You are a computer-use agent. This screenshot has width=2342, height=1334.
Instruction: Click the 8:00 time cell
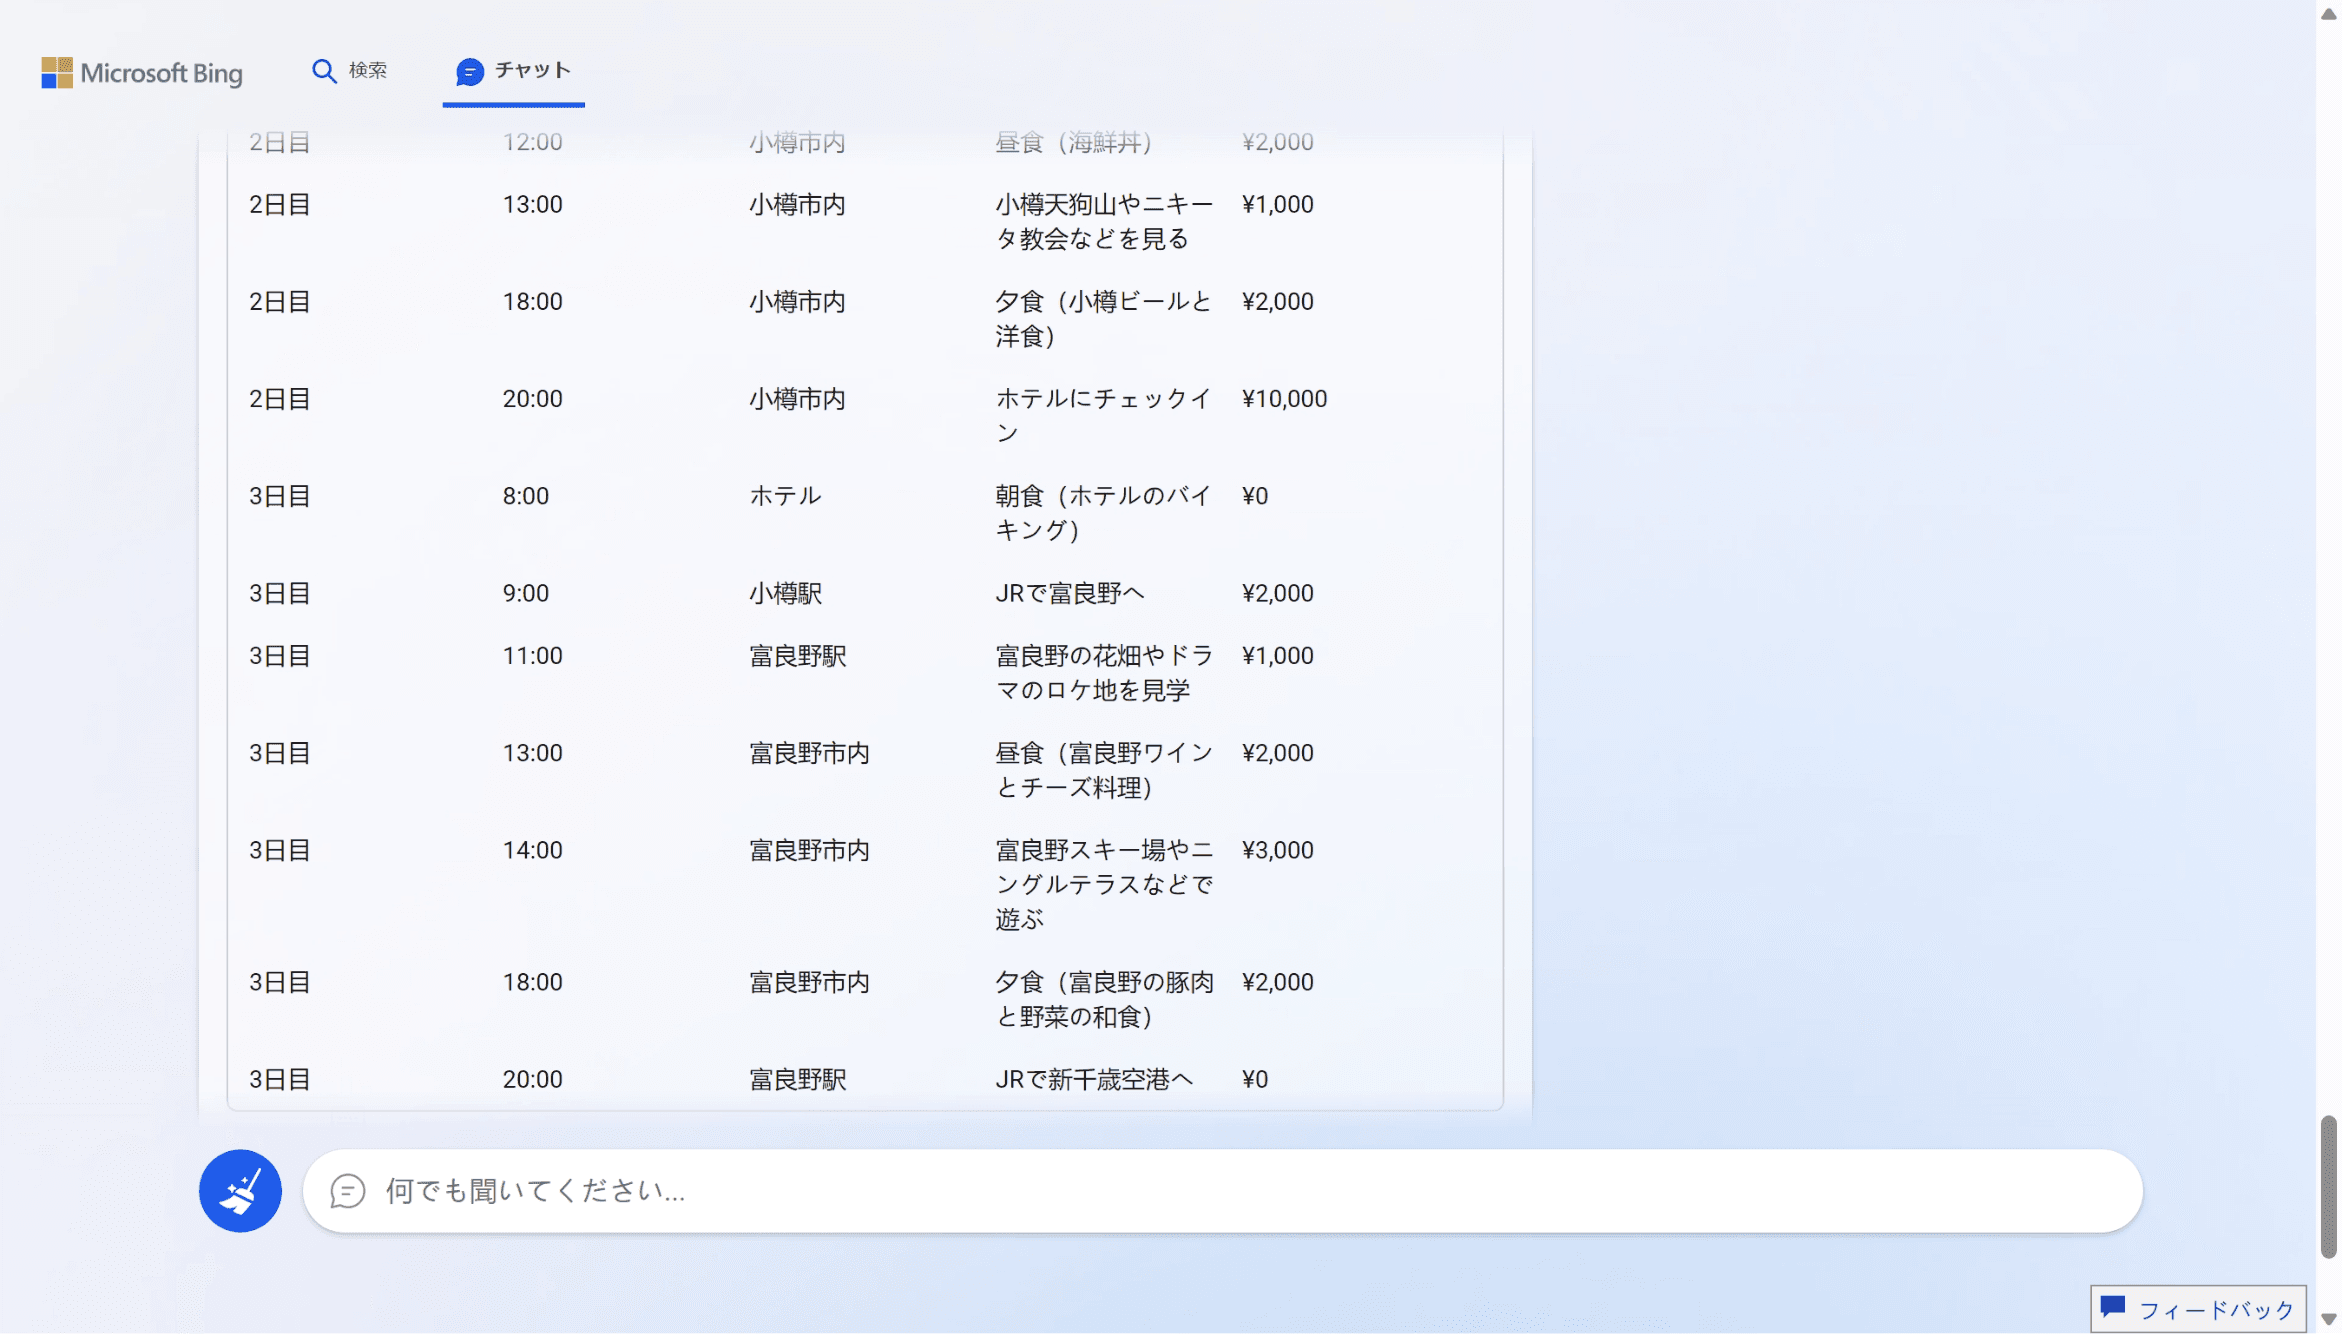coord(526,496)
